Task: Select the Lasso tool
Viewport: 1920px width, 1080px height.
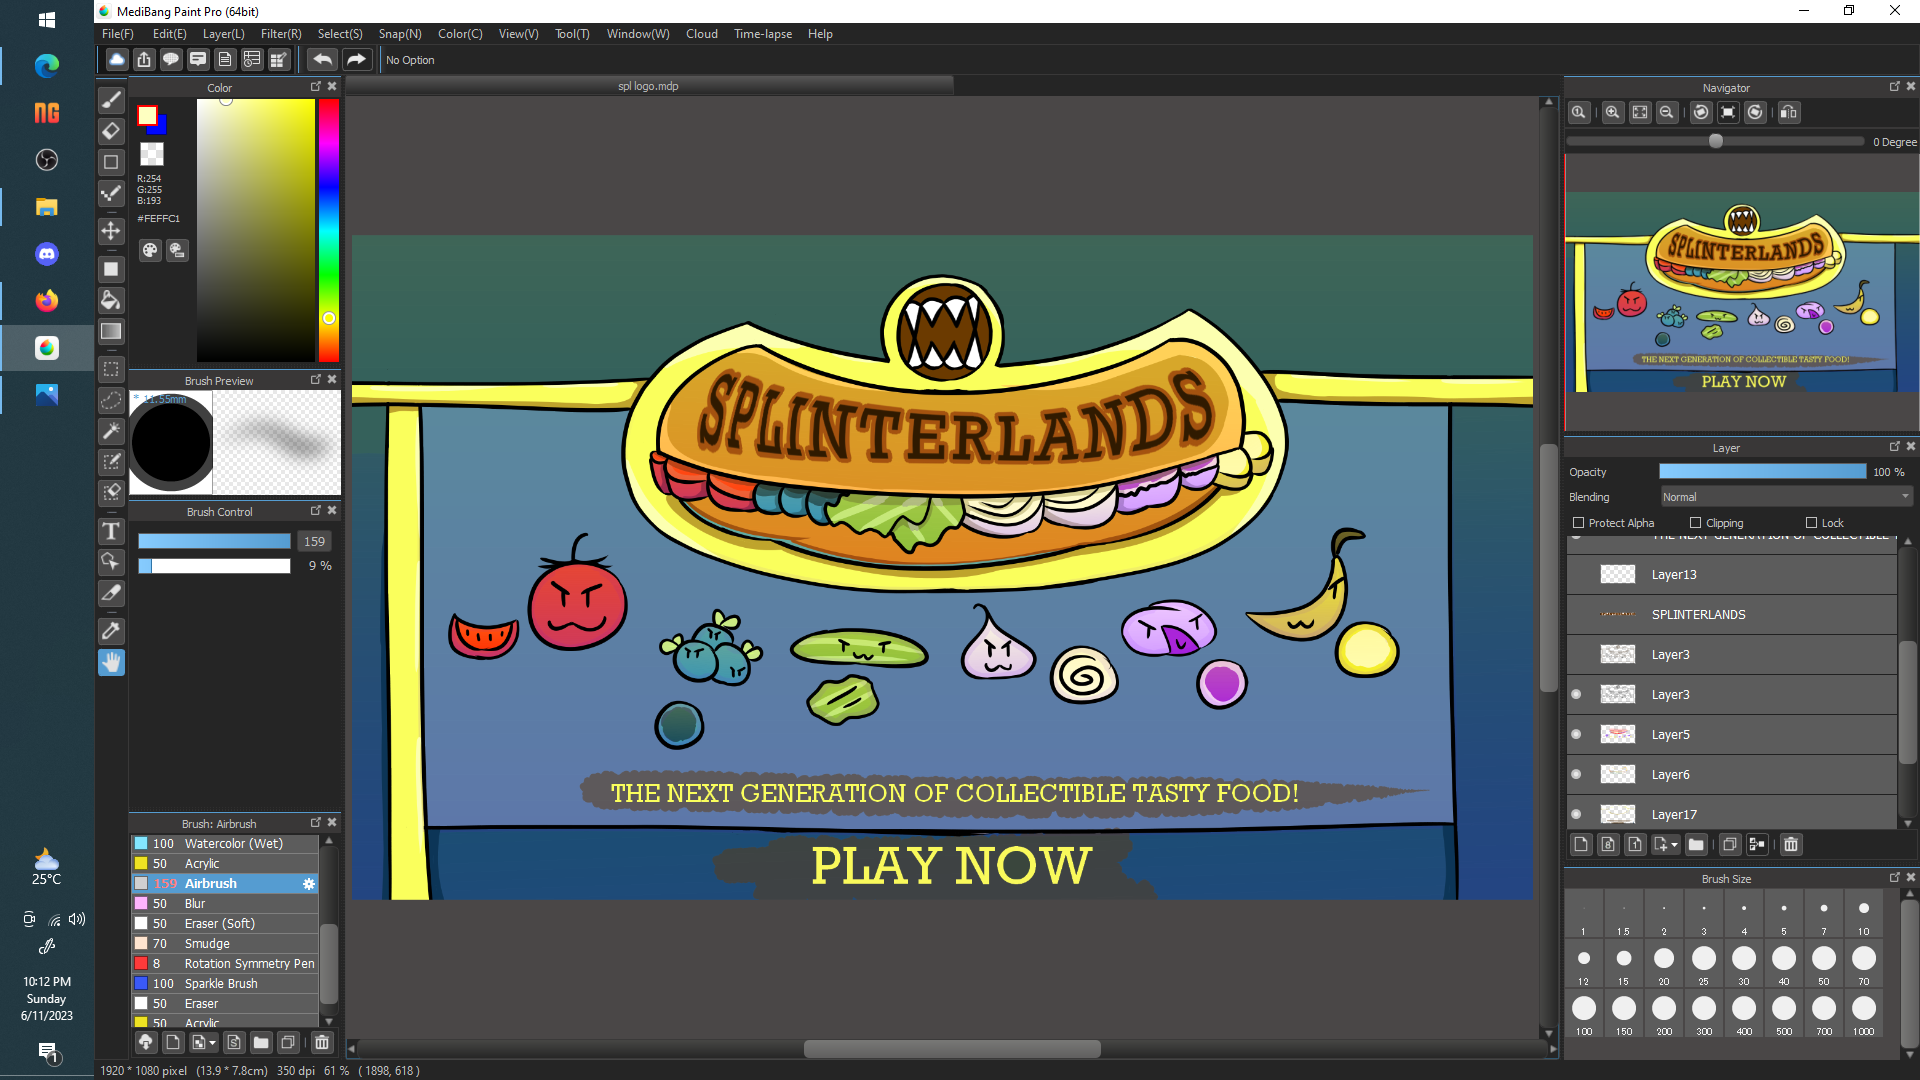Action: click(111, 400)
